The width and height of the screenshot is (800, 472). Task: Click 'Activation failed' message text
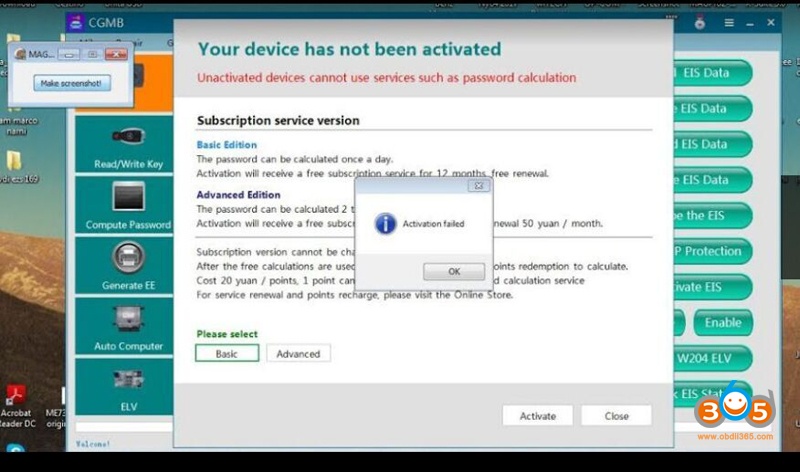point(433,223)
